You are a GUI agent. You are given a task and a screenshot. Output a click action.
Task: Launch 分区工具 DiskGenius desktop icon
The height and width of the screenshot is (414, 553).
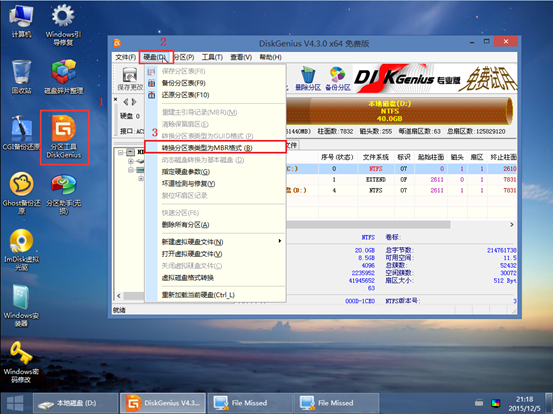64,137
